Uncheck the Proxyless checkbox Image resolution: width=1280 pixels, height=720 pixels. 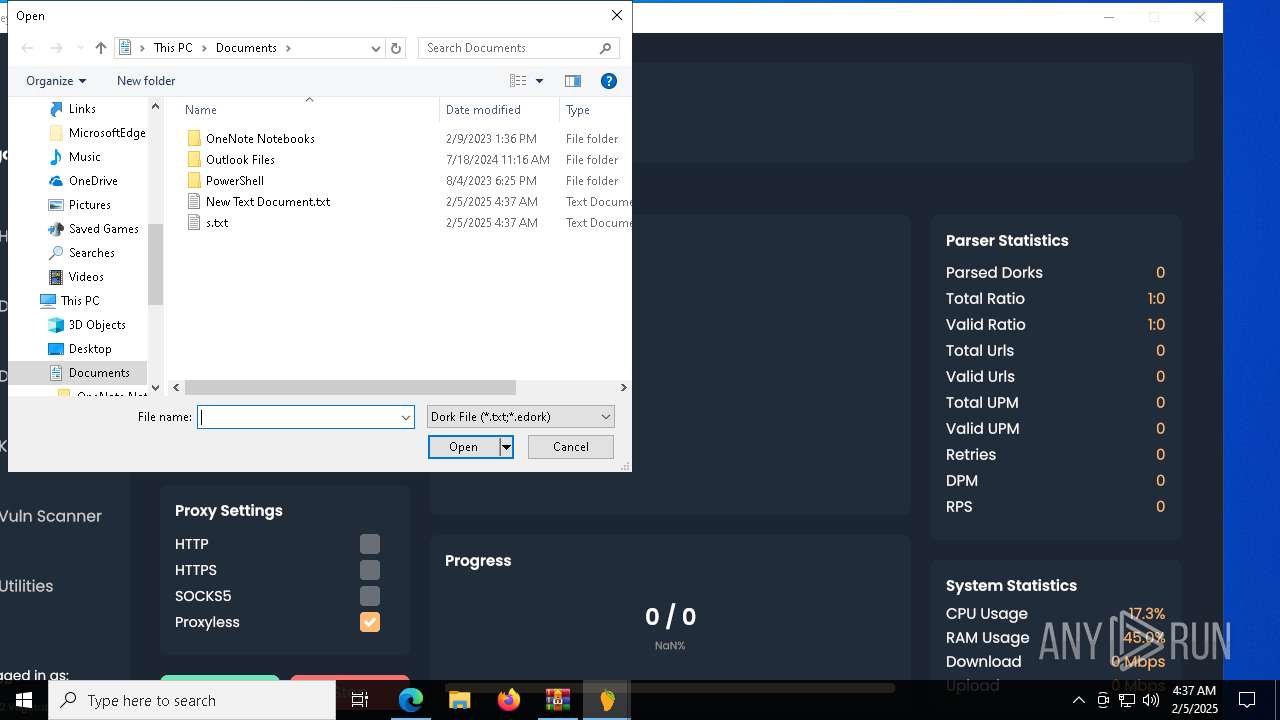pos(370,622)
